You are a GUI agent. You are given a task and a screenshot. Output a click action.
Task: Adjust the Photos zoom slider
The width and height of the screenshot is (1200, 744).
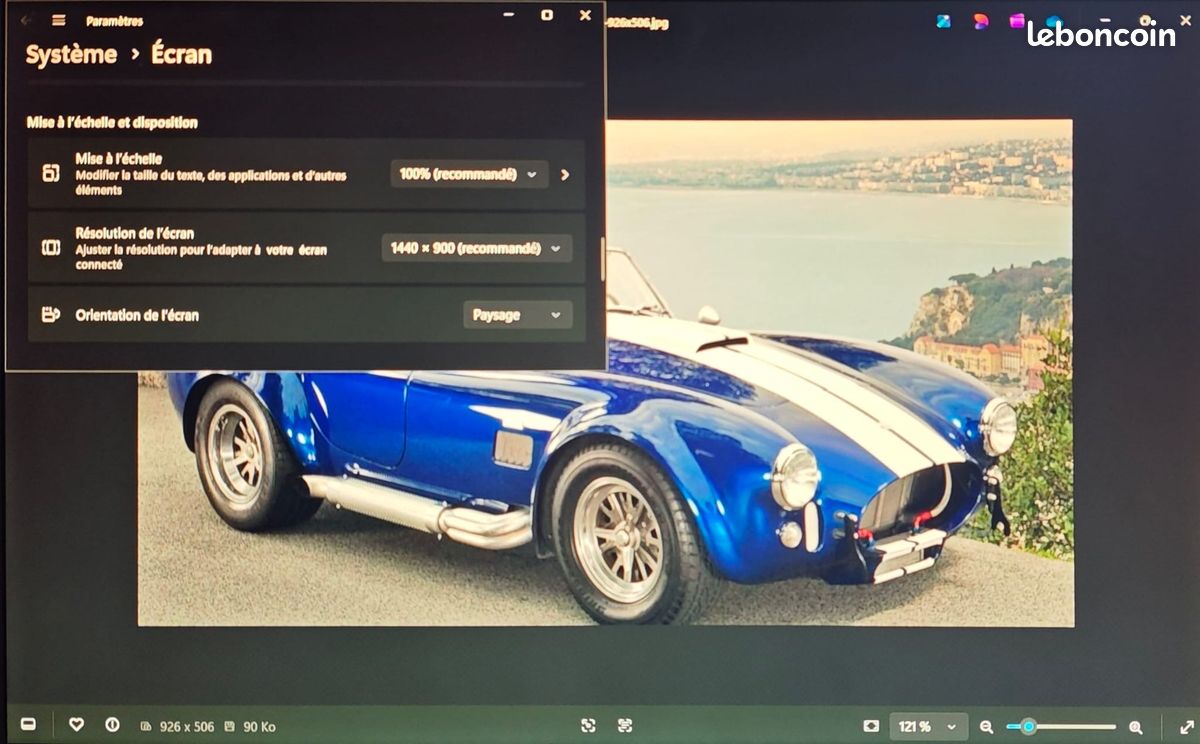[1061, 727]
